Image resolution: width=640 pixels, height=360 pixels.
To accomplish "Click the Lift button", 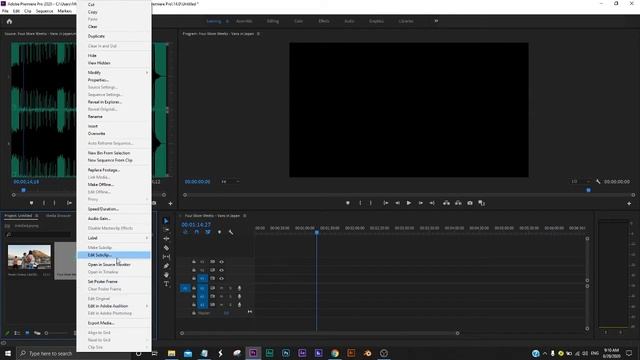I will point(447,203).
